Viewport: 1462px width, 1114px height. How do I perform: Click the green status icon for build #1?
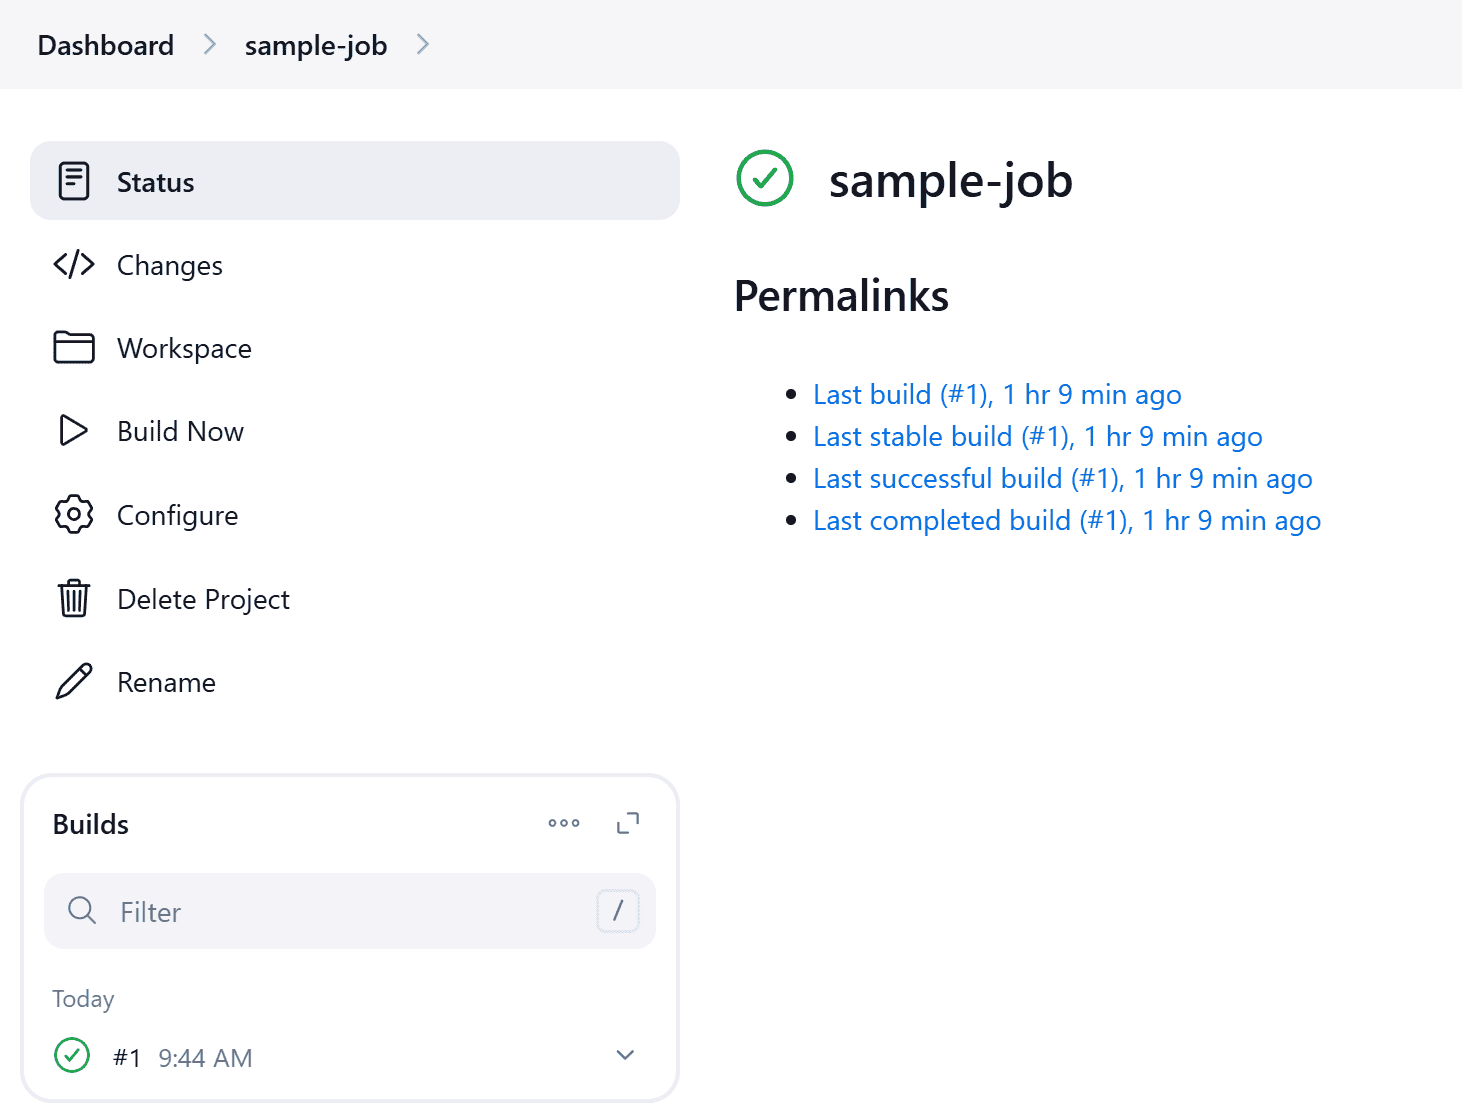71,1055
